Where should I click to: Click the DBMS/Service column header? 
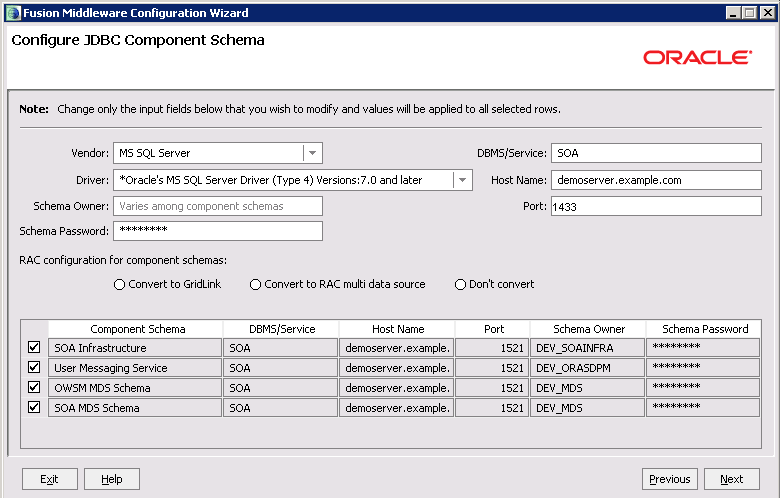click(x=281, y=329)
